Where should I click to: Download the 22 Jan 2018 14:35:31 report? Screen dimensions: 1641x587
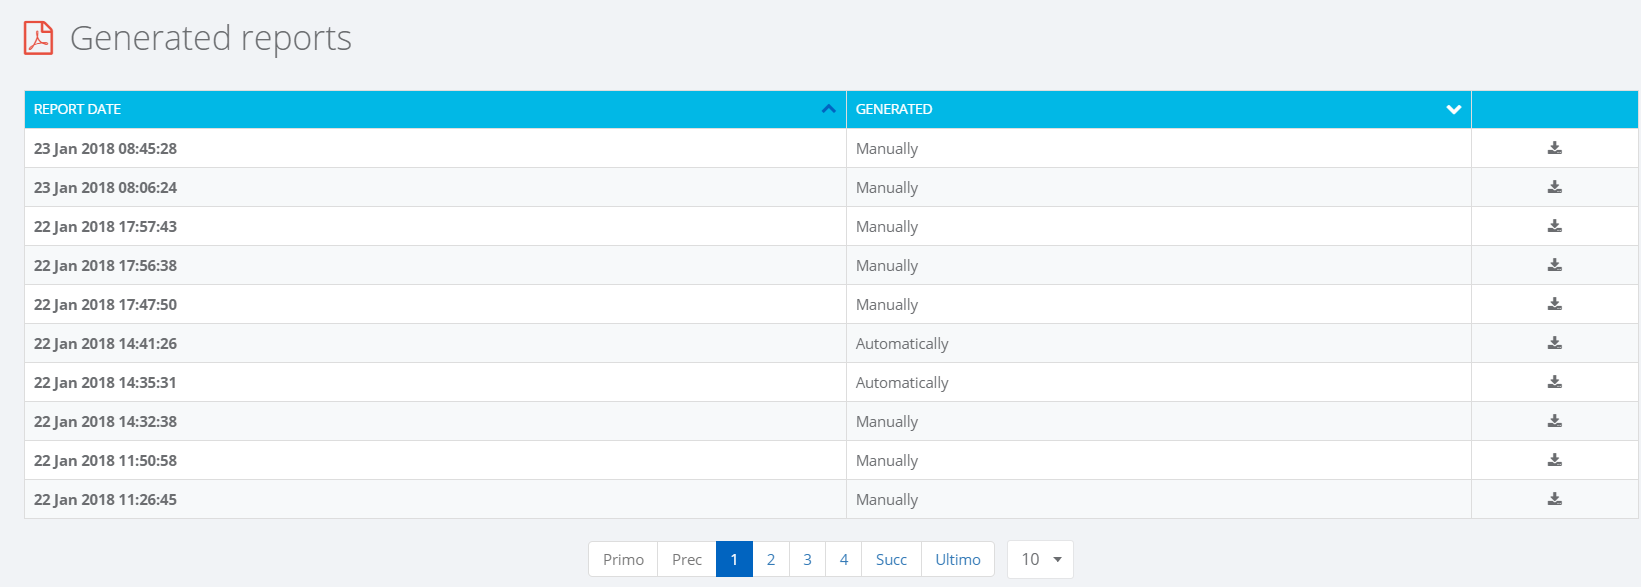1554,382
